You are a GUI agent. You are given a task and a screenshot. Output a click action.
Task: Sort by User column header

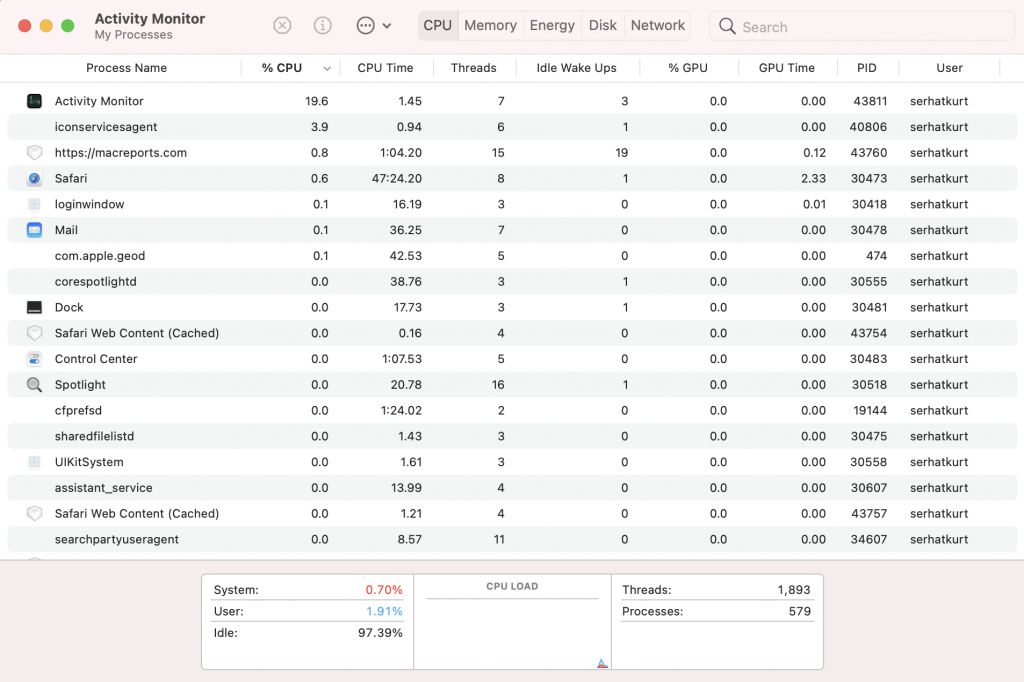coord(949,68)
